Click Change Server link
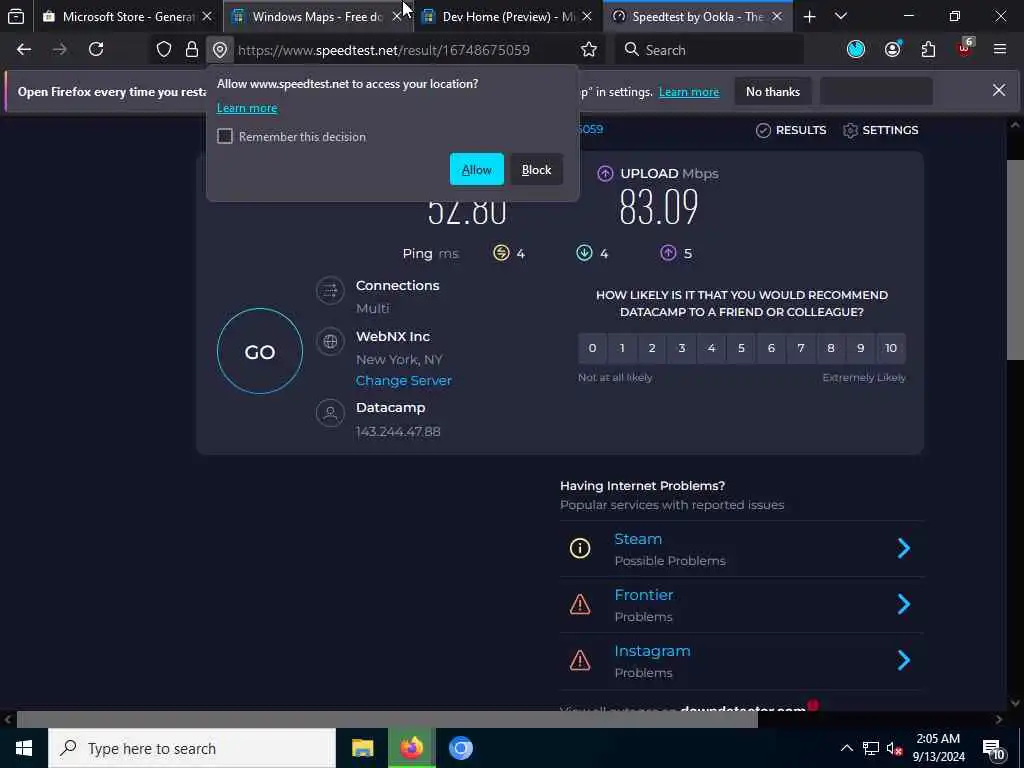1024x768 pixels. tap(404, 381)
